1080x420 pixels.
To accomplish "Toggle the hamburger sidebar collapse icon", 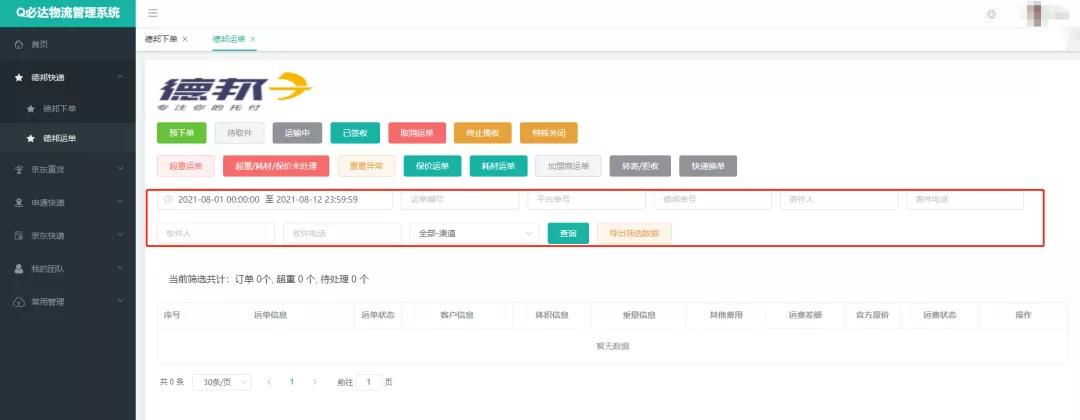I will point(152,13).
